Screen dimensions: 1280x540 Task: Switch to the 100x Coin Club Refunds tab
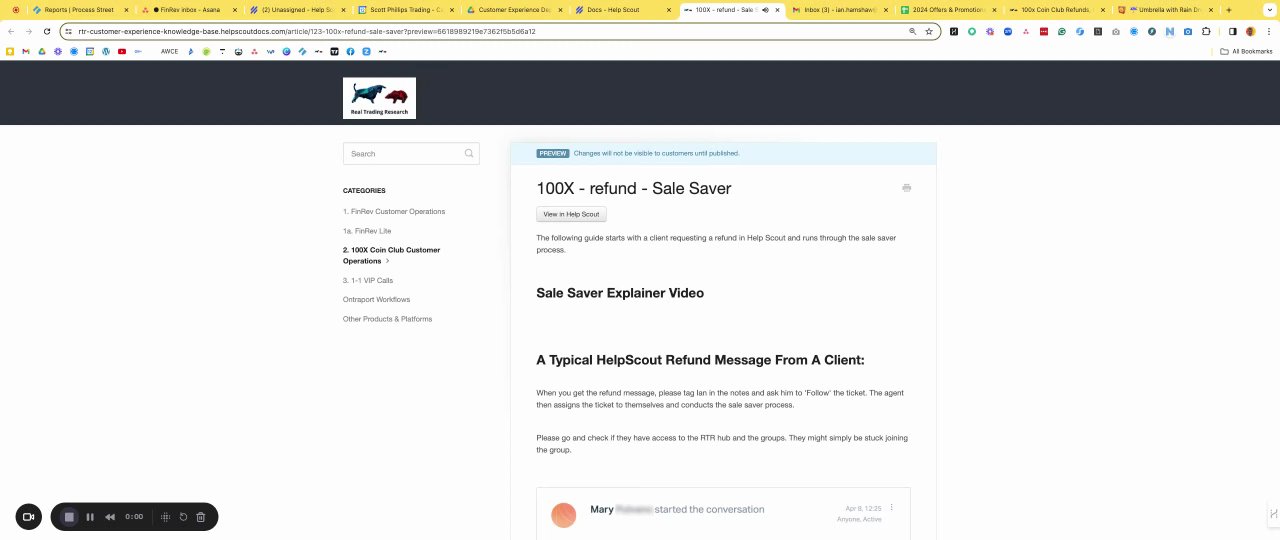coord(1055,10)
